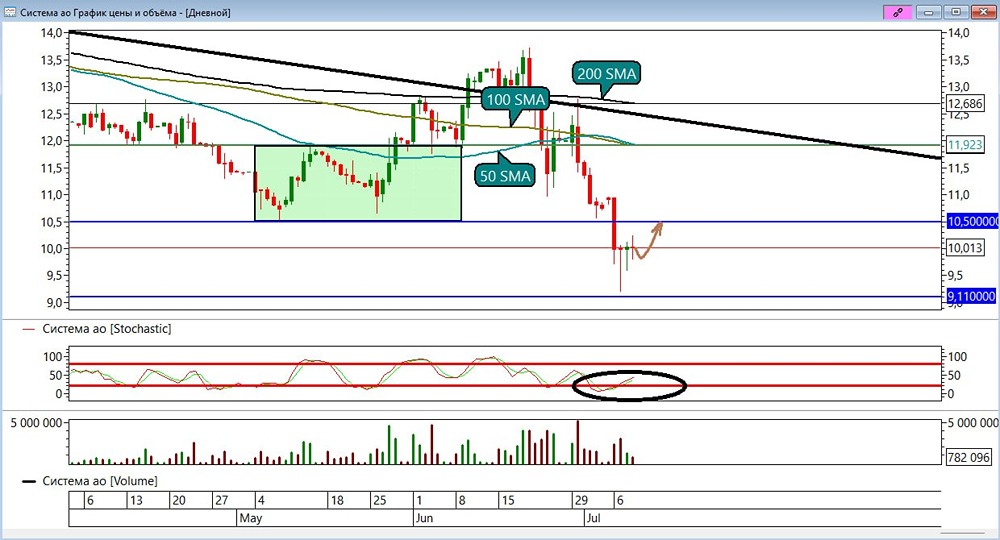Select the brown curved arrow drawing
Screen dimensions: 1000x540
point(647,241)
